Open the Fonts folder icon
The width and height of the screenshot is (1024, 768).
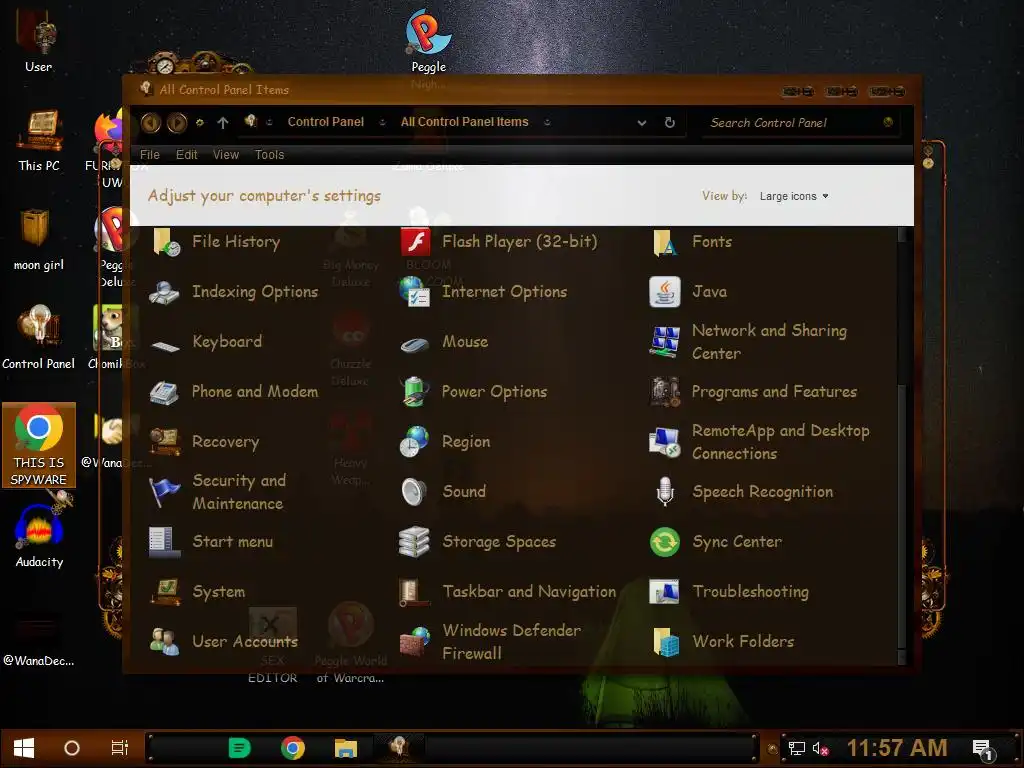click(x=665, y=242)
